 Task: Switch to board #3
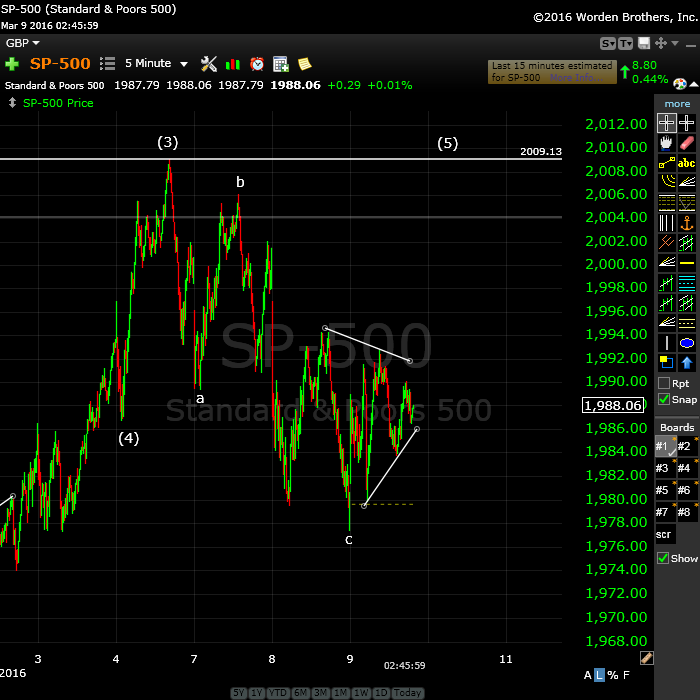665,468
